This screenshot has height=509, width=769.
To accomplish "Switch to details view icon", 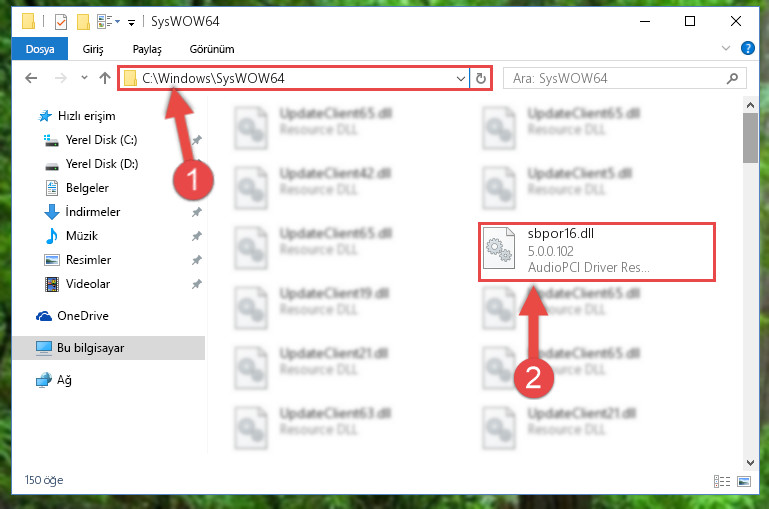I will (x=721, y=482).
